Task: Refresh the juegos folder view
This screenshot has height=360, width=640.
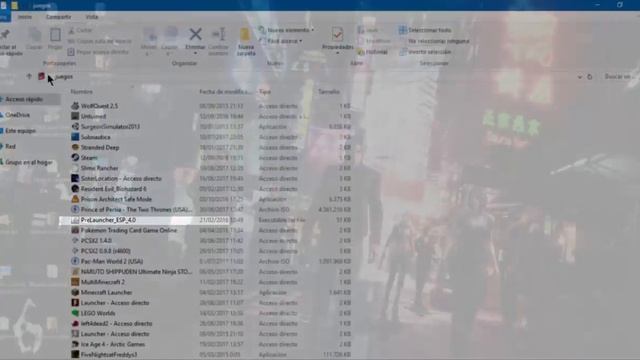Action: click(589, 77)
